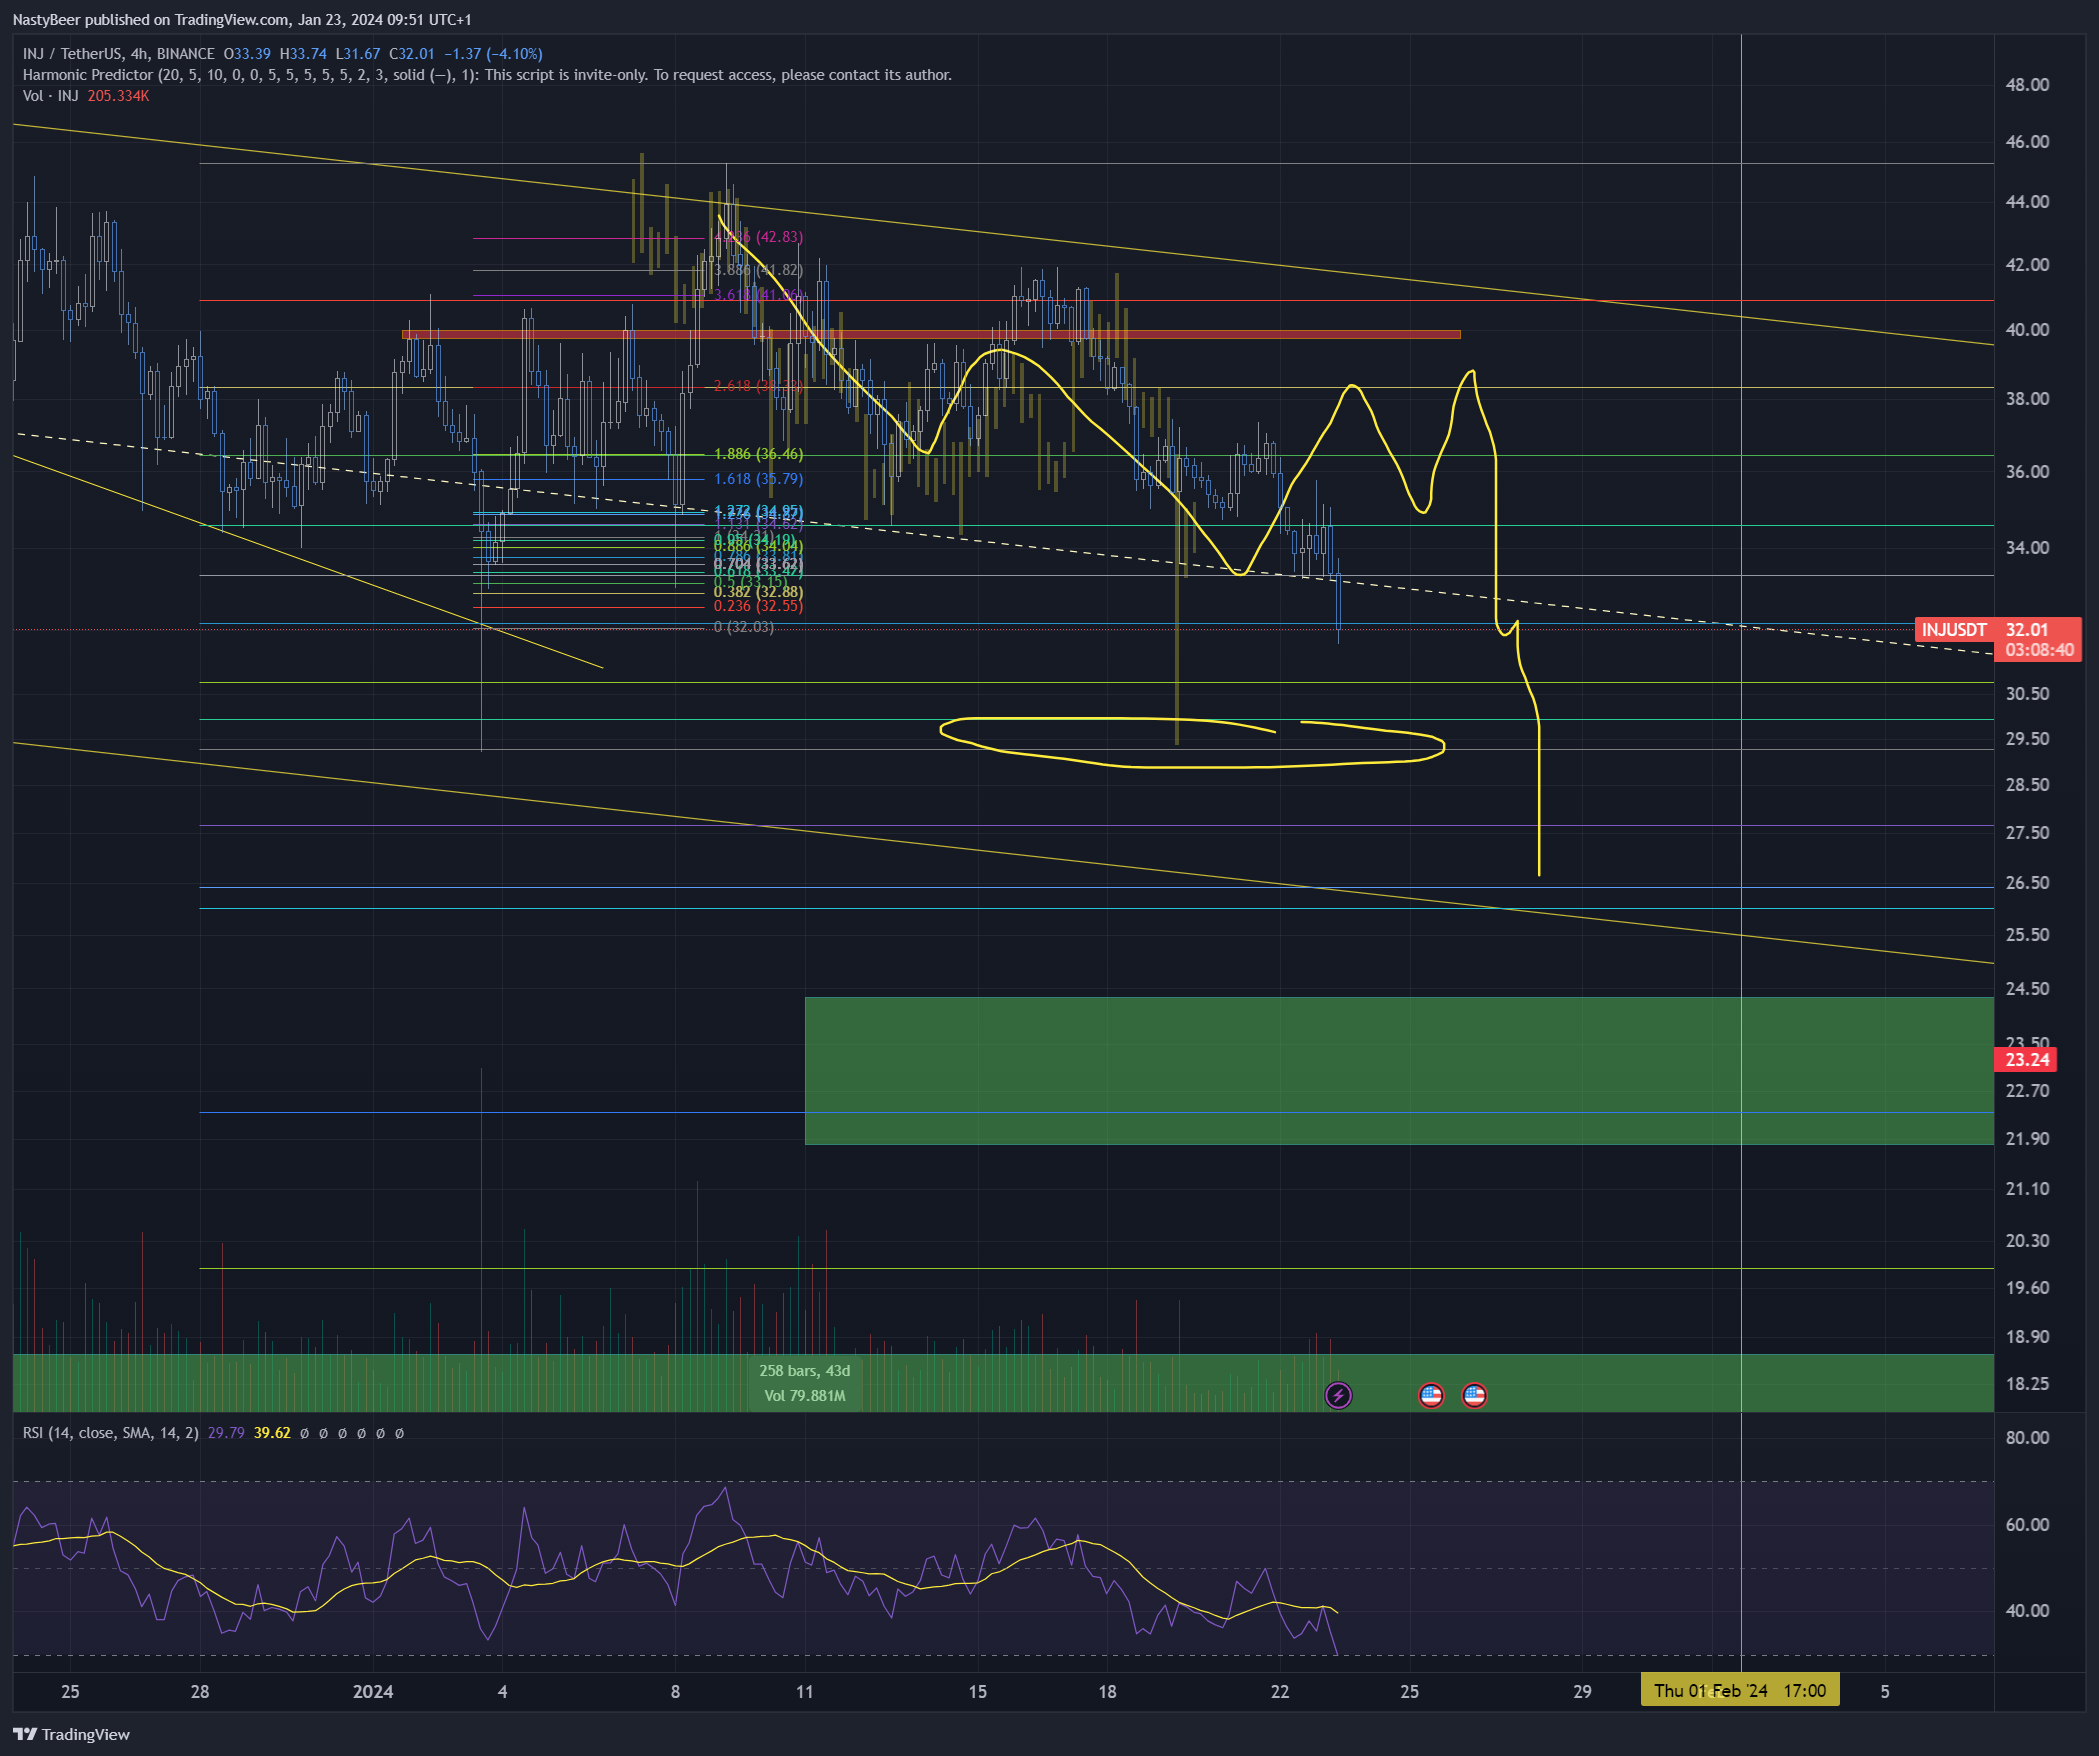Click the TradingView logo

71,1734
